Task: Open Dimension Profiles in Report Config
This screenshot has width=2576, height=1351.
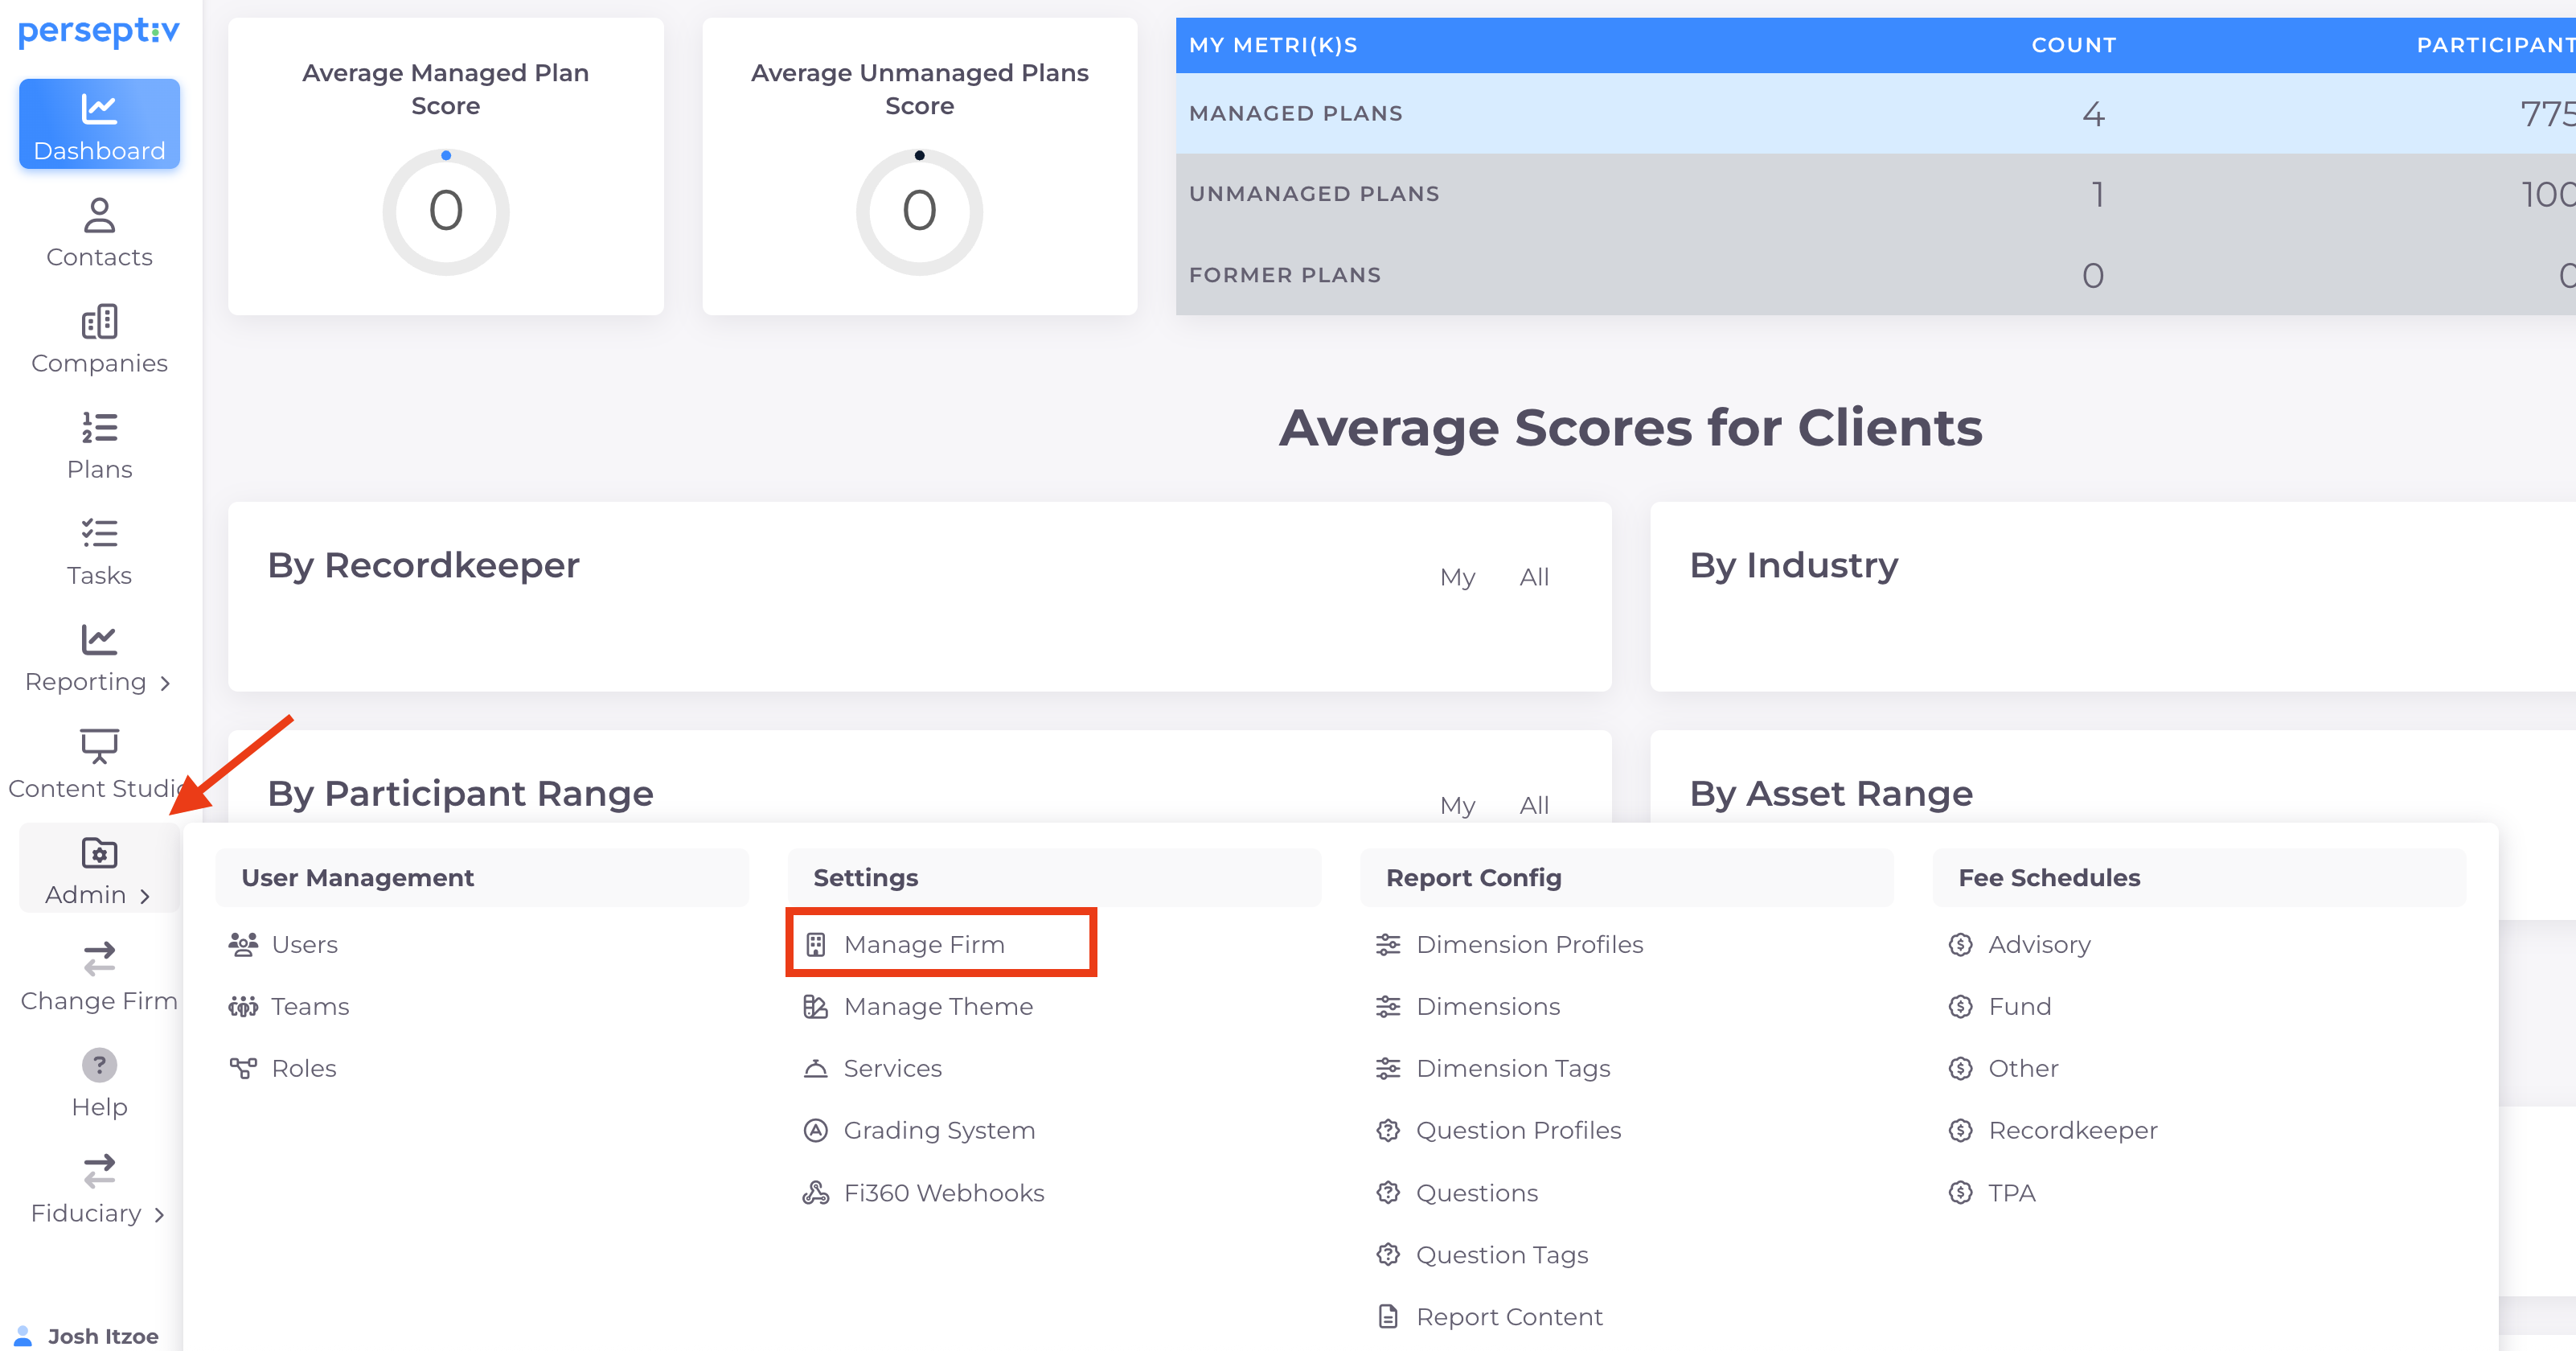Action: [x=1528, y=944]
